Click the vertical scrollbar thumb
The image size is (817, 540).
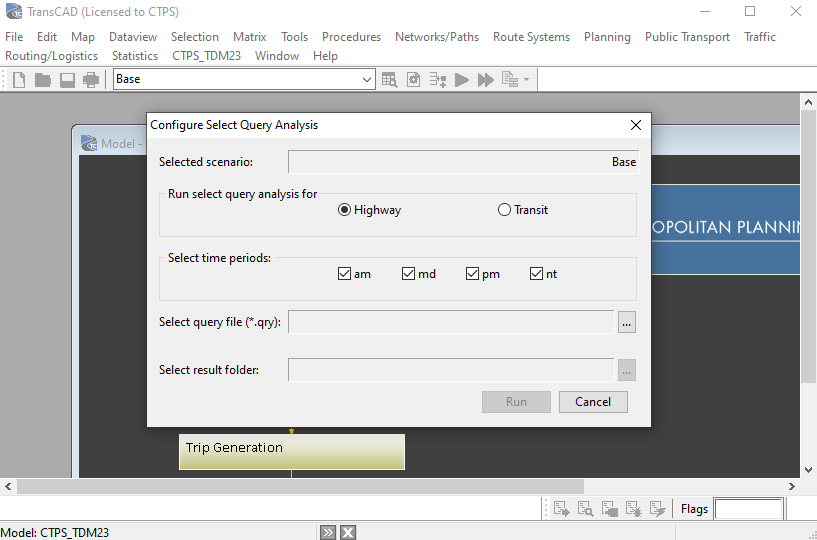808,247
